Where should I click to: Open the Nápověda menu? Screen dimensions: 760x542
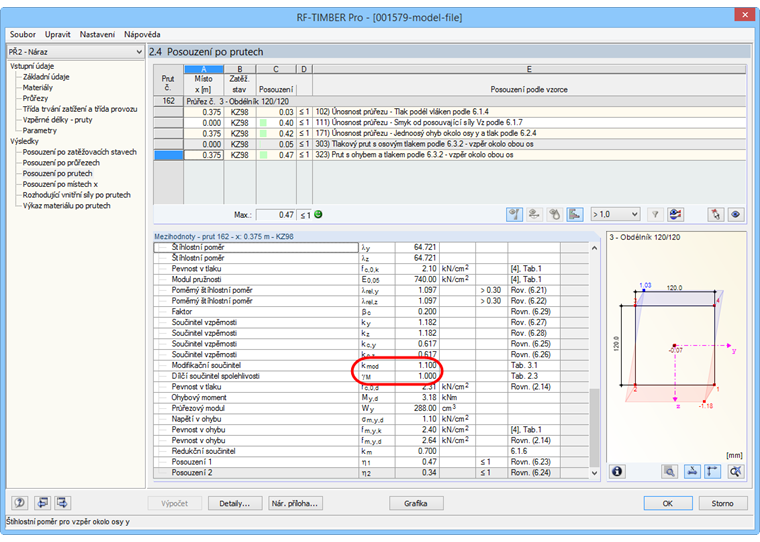point(142,34)
